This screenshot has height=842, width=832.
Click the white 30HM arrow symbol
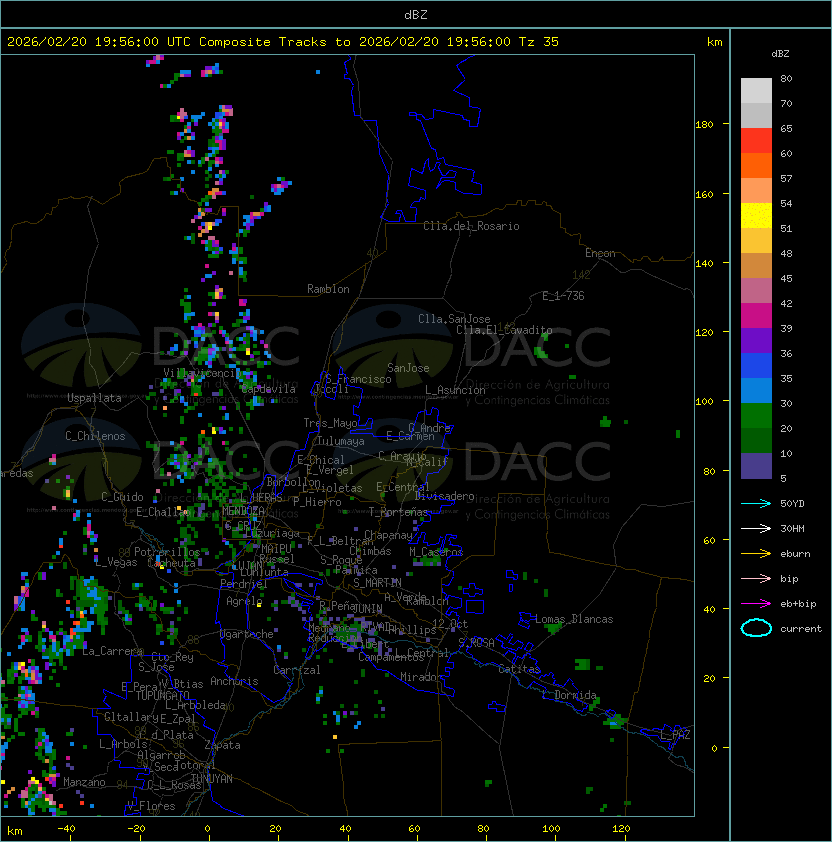coord(756,528)
